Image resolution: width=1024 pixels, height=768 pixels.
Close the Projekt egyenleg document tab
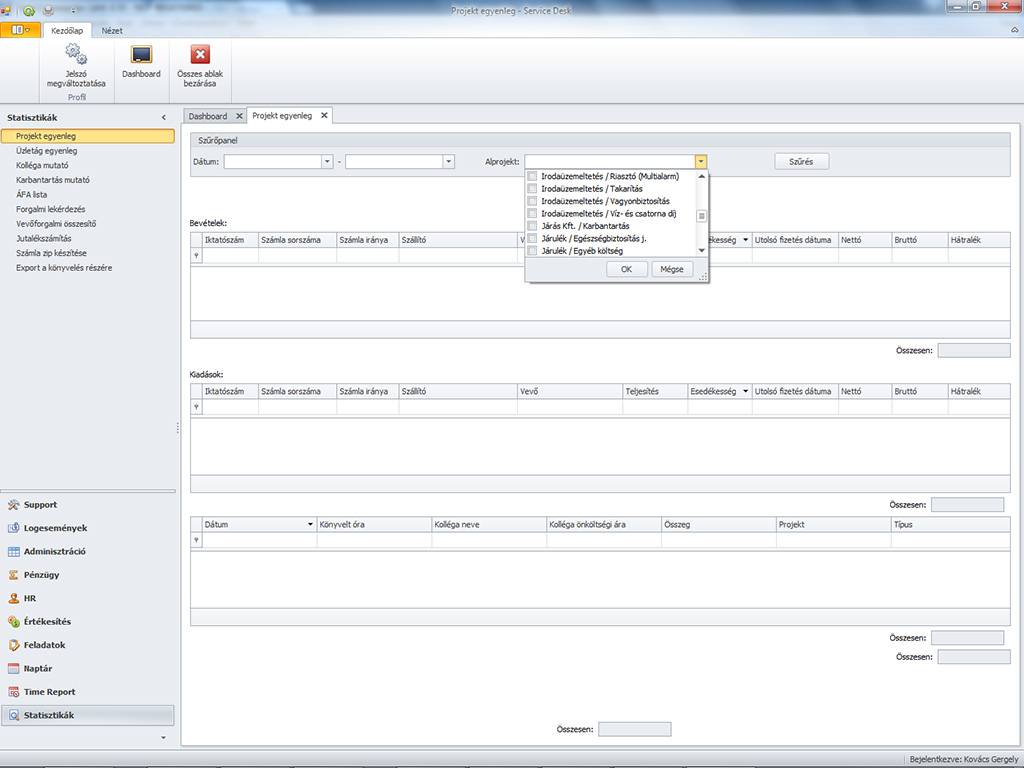pos(324,116)
